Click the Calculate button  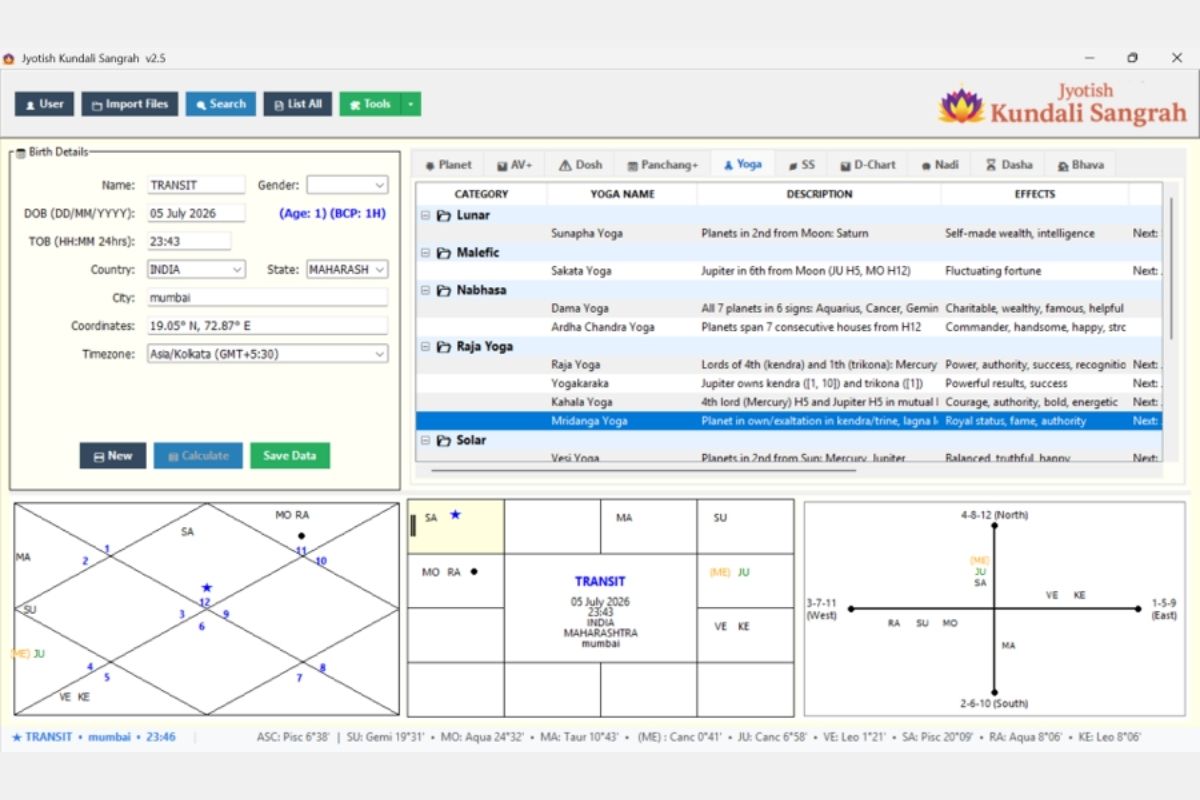click(198, 455)
